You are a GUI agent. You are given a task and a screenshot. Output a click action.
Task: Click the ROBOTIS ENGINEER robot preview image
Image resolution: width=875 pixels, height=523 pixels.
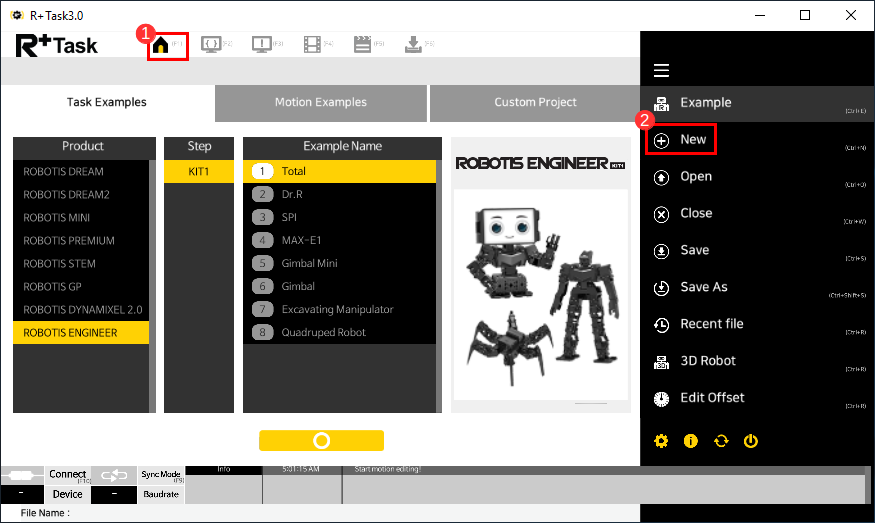tap(541, 295)
